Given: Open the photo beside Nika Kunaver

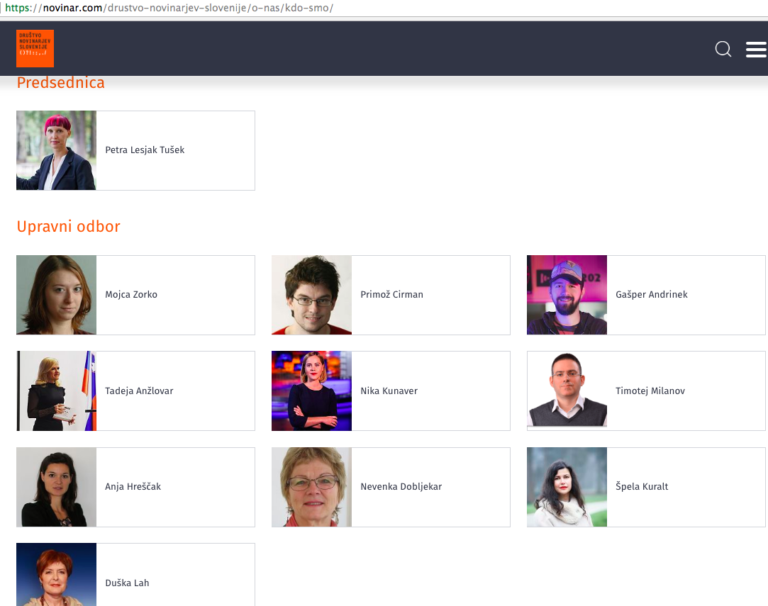Looking at the screenshot, I should pyautogui.click(x=312, y=391).
